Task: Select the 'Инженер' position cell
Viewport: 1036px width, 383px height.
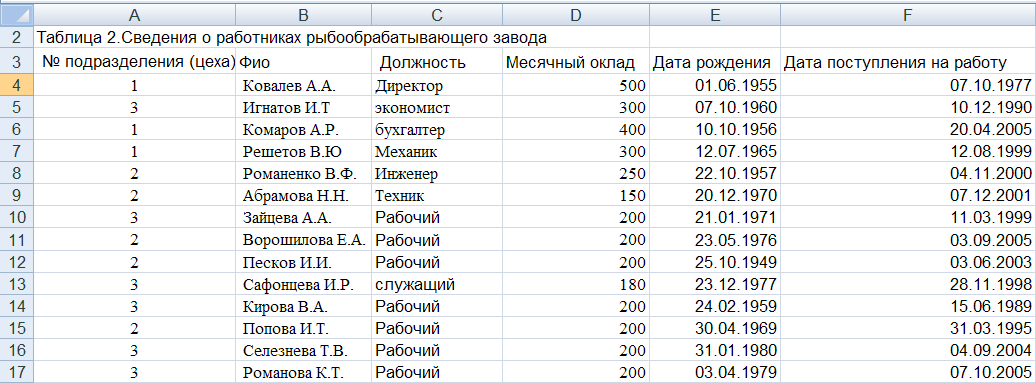Action: click(437, 174)
